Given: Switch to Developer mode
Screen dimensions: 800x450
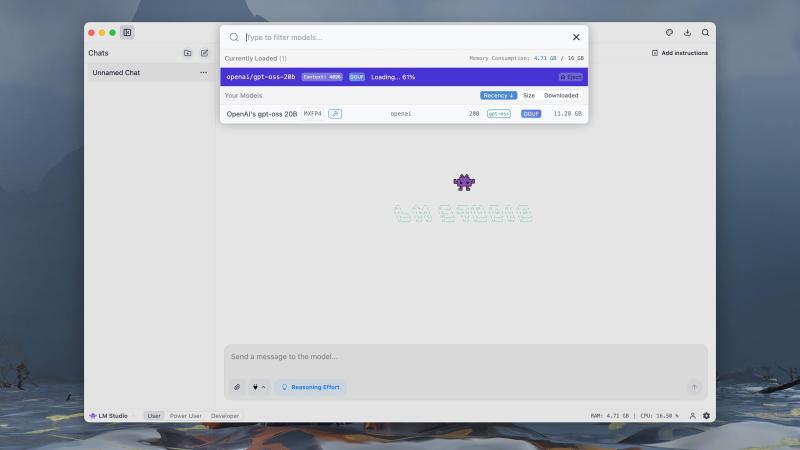Looking at the screenshot, I should pyautogui.click(x=225, y=416).
